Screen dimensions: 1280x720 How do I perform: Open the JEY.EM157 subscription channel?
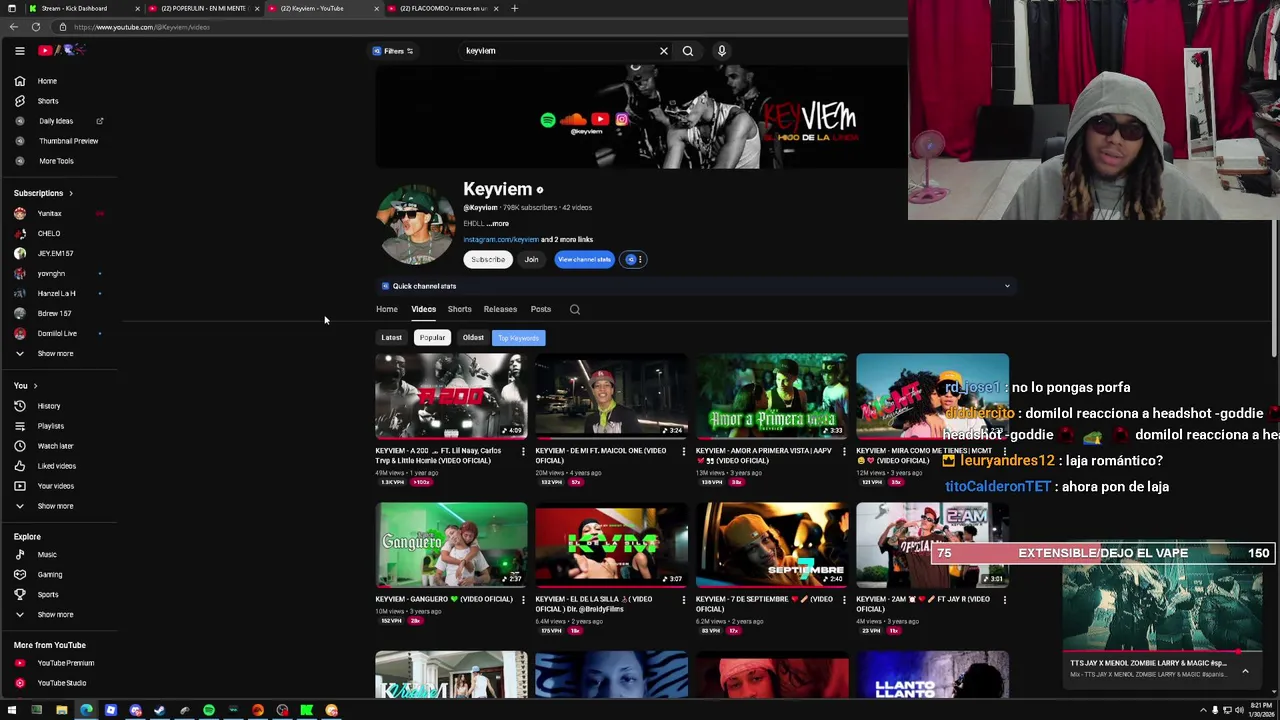tap(55, 253)
